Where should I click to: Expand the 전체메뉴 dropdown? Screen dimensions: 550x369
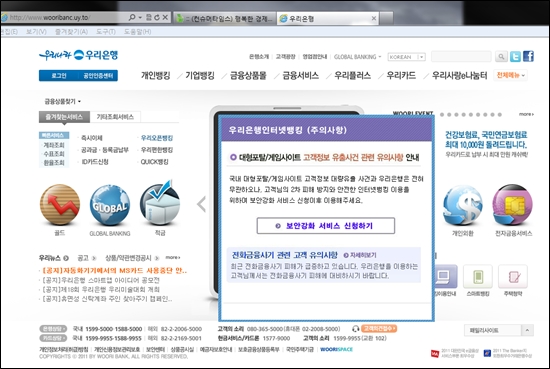pos(511,75)
